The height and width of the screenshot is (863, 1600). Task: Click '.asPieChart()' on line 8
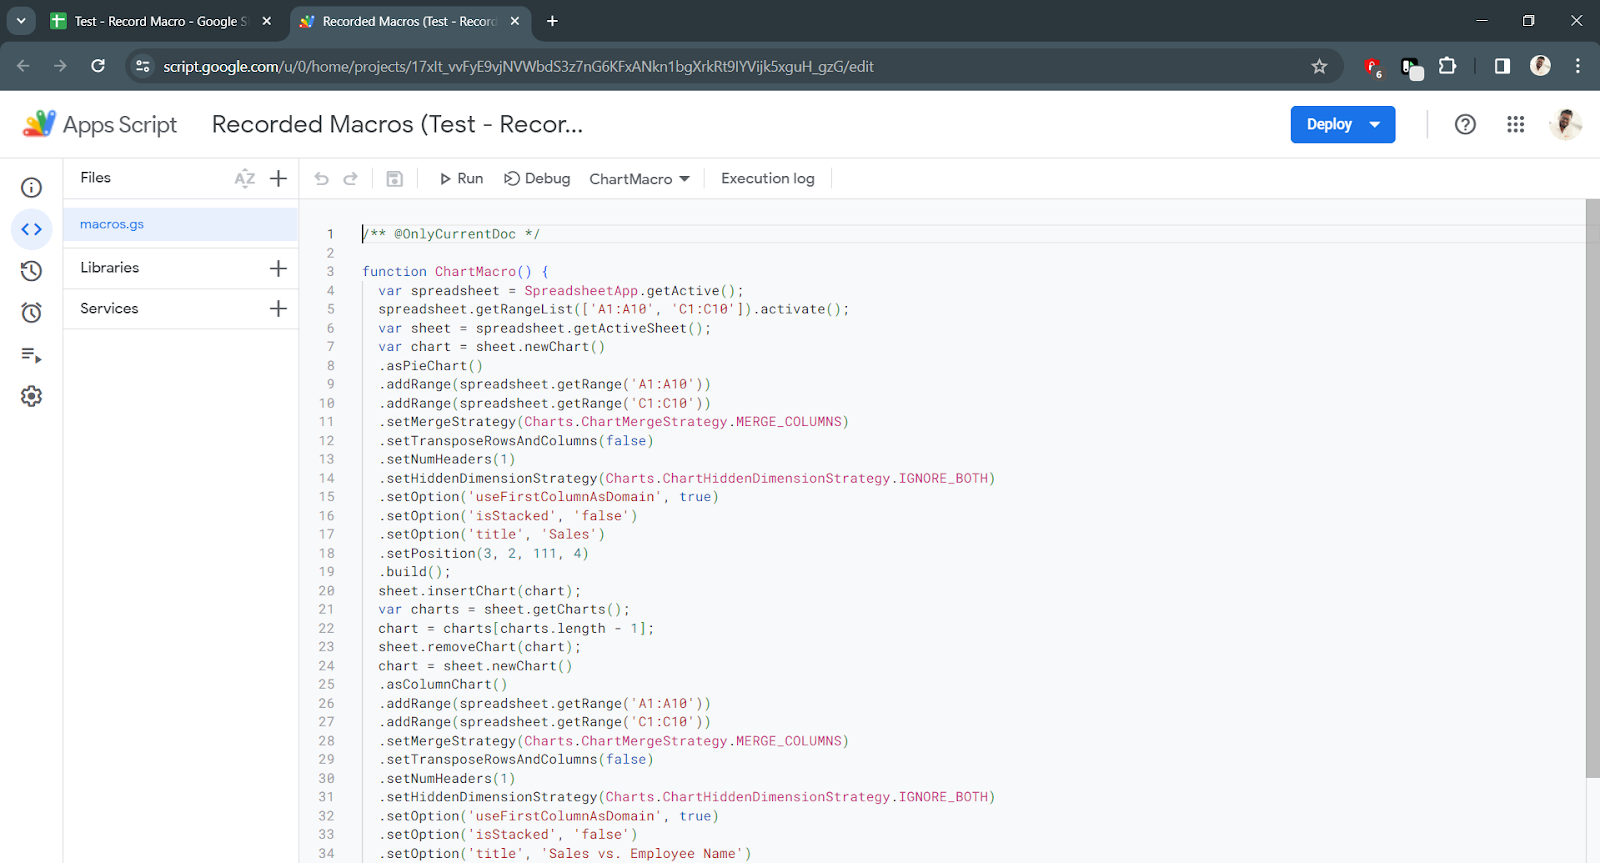click(x=430, y=366)
